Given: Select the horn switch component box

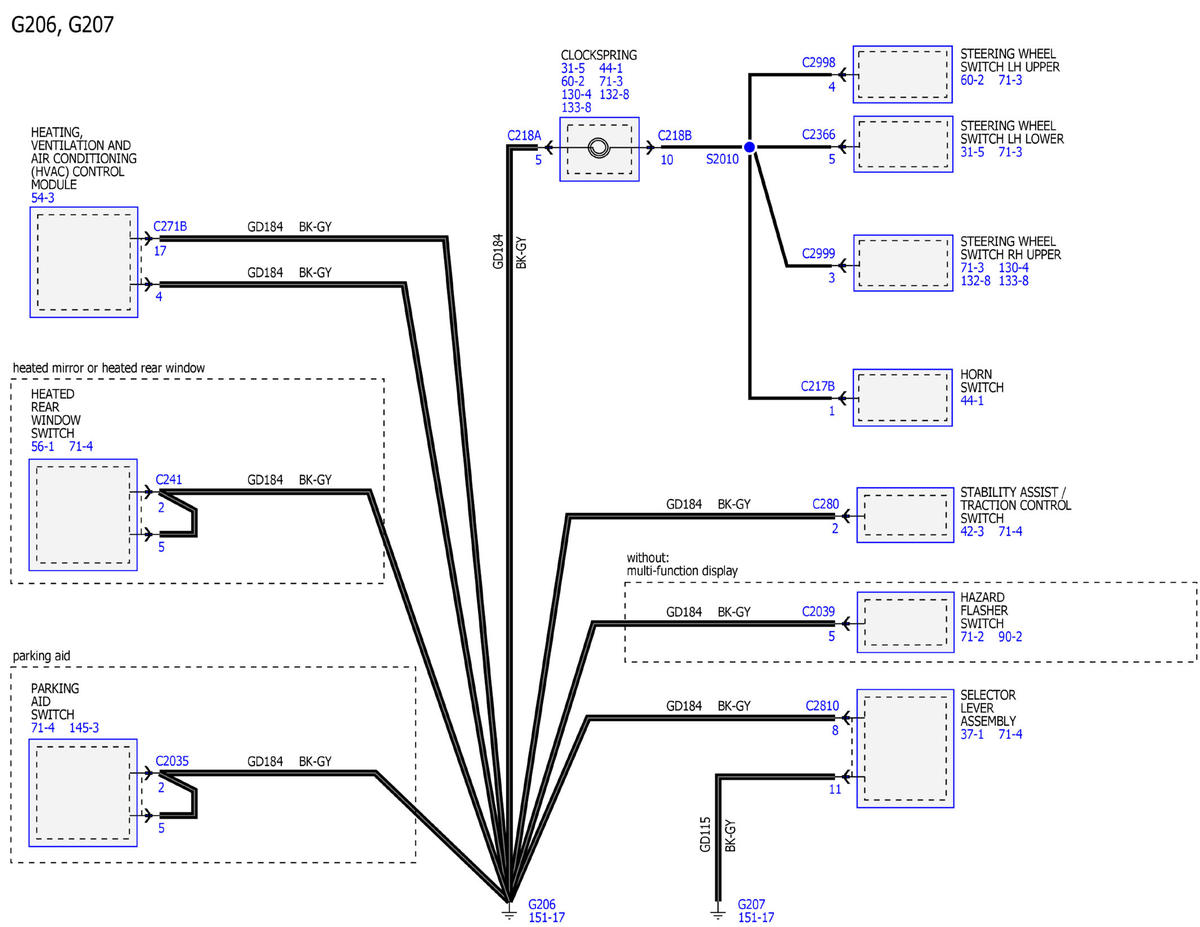Looking at the screenshot, I should pos(903,398).
